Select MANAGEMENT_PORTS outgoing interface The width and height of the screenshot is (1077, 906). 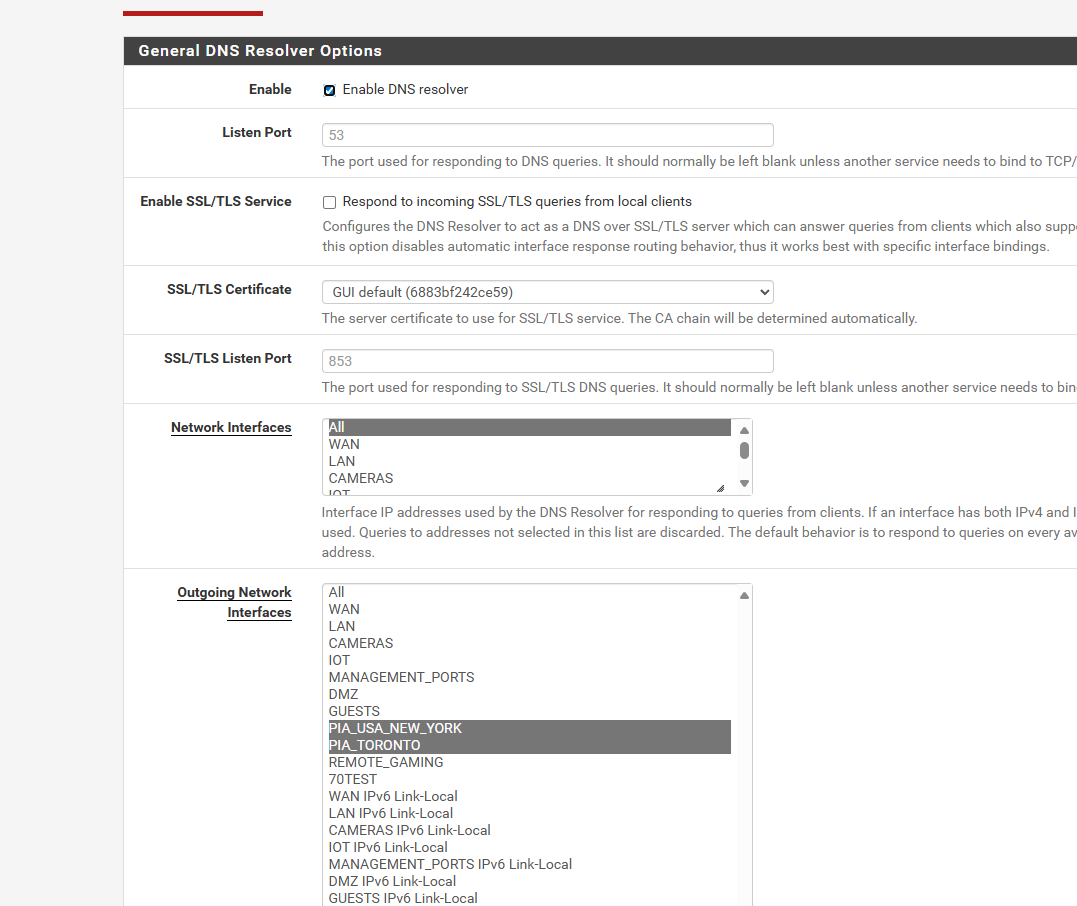tap(530, 677)
